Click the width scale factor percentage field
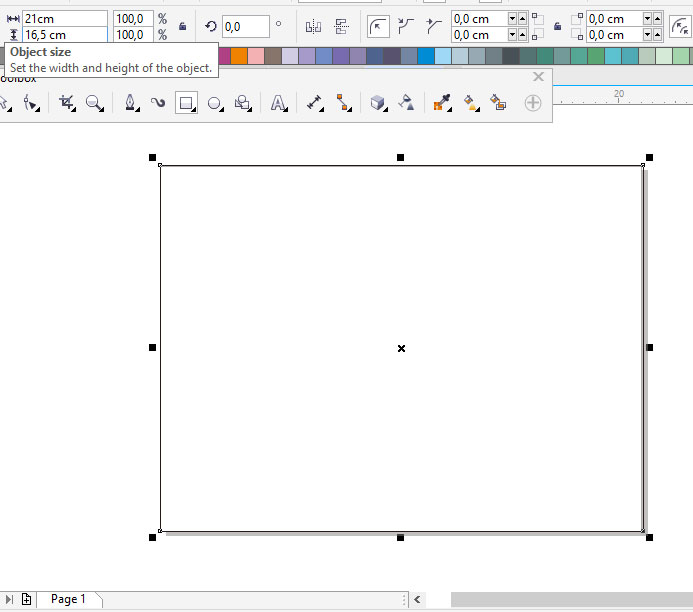The width and height of the screenshot is (693, 612). [133, 19]
